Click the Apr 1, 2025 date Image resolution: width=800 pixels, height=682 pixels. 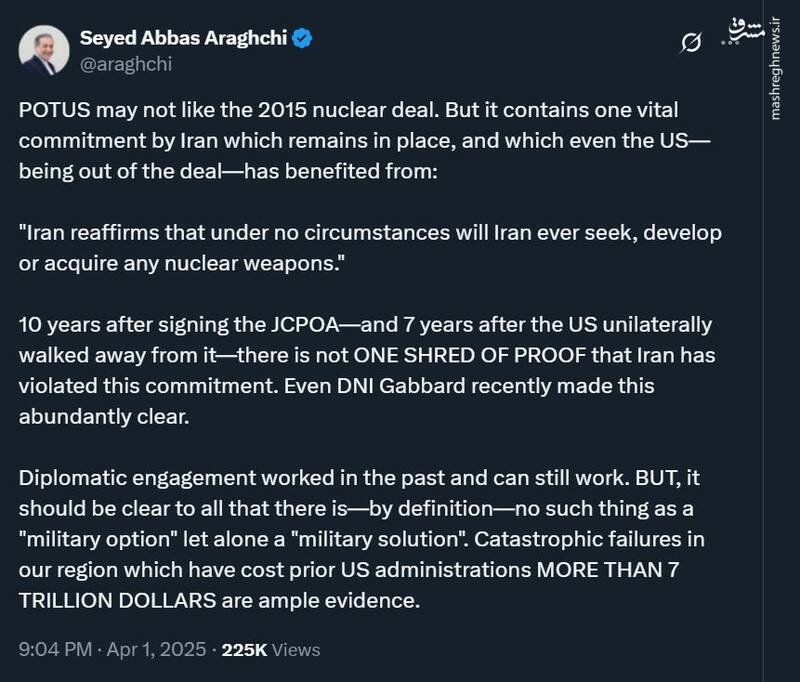[159, 649]
